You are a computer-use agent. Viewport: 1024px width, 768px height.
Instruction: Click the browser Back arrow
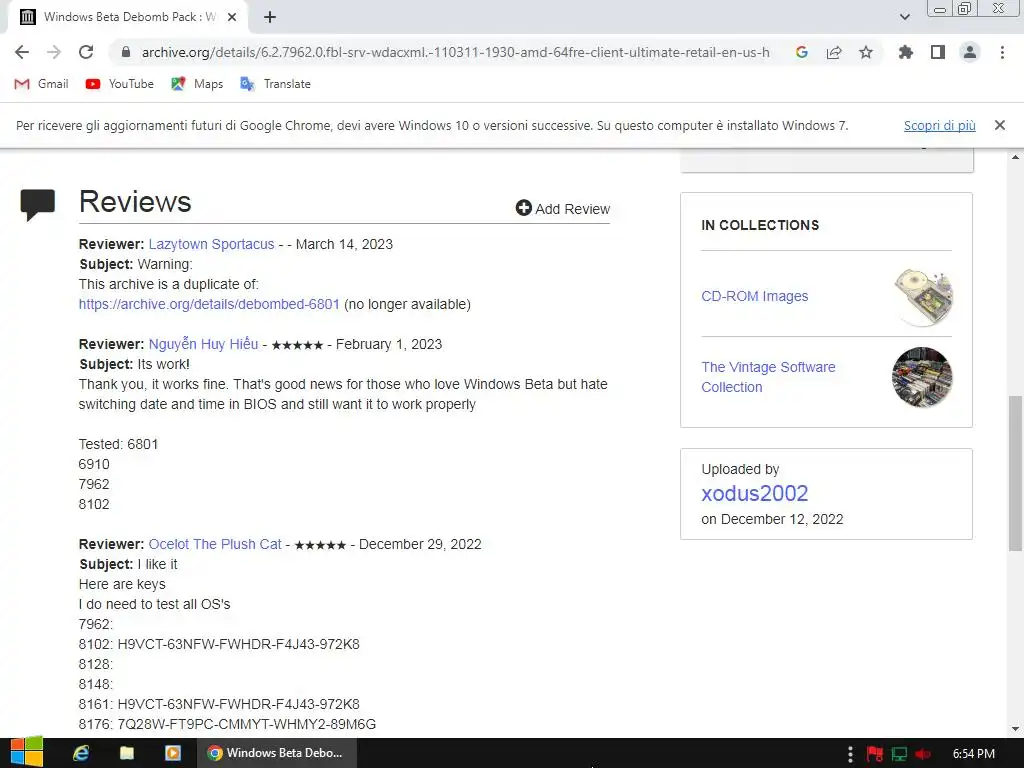(x=22, y=52)
